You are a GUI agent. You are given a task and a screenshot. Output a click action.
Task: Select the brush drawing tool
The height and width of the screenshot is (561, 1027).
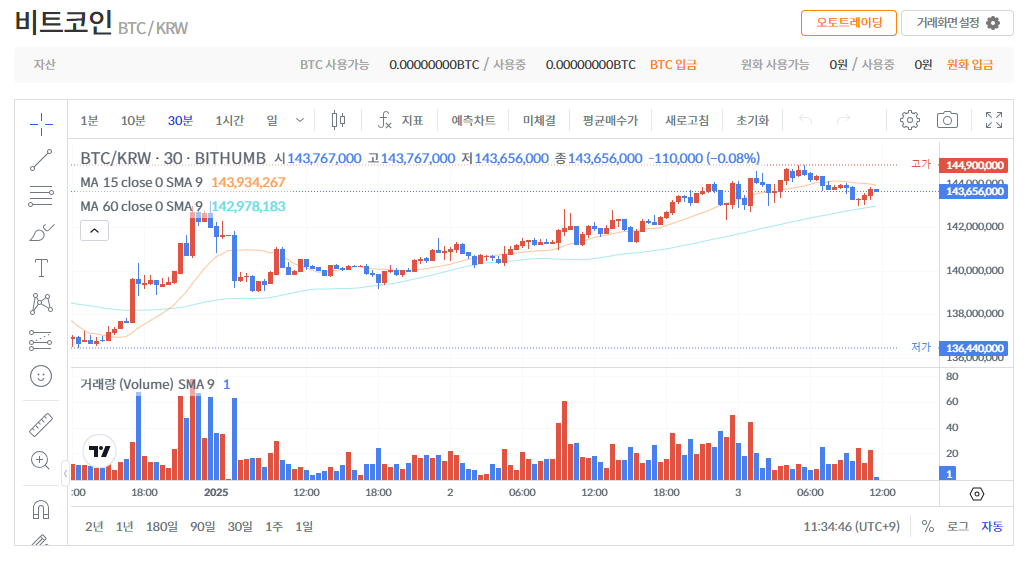tap(41, 232)
